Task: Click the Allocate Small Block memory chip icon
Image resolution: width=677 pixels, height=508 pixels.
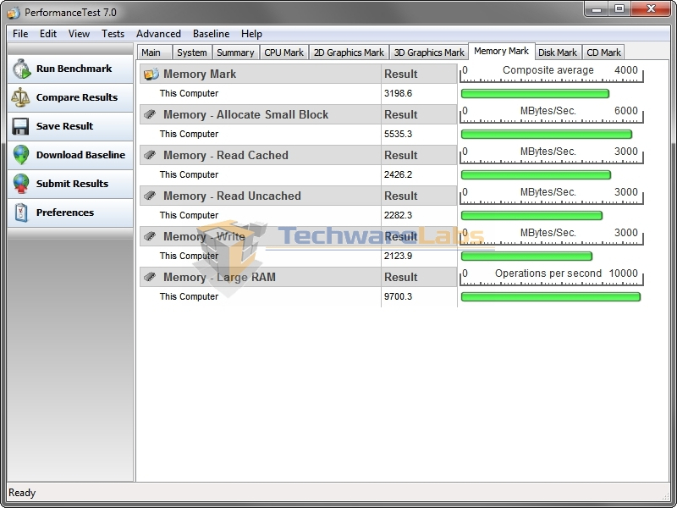Action: [x=150, y=114]
